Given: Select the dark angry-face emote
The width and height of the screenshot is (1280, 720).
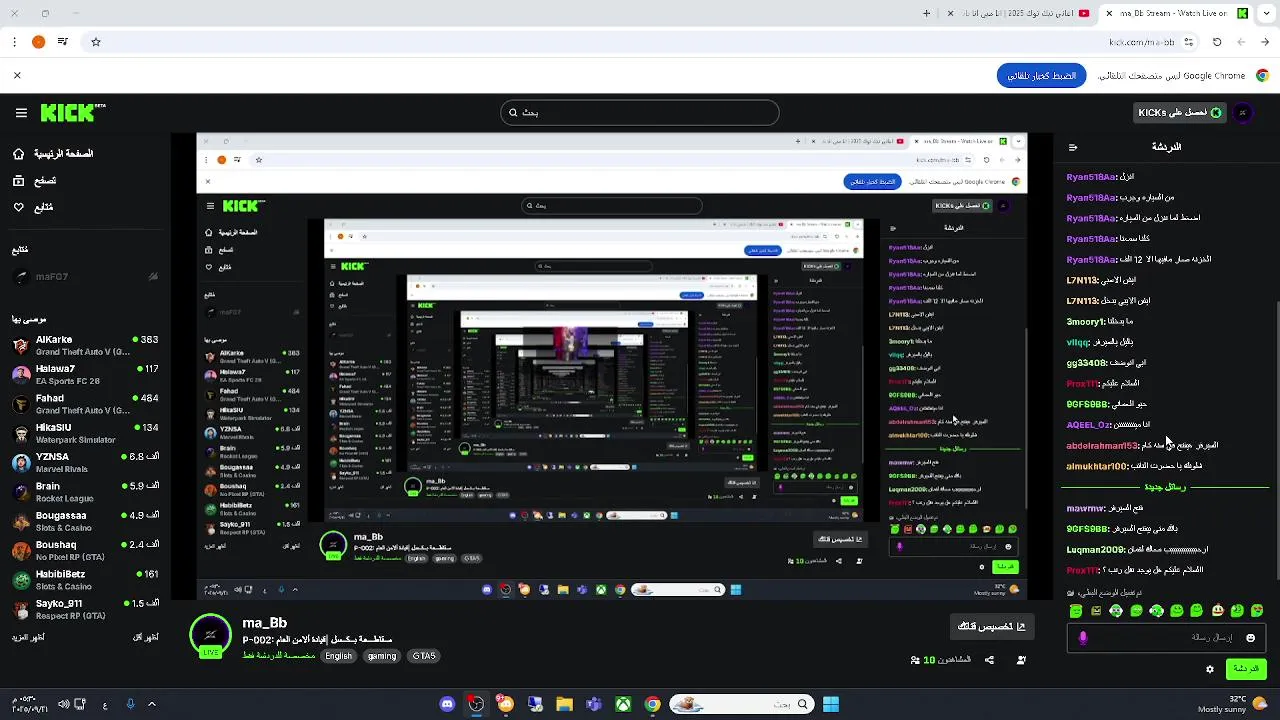Looking at the screenshot, I should tap(1096, 610).
